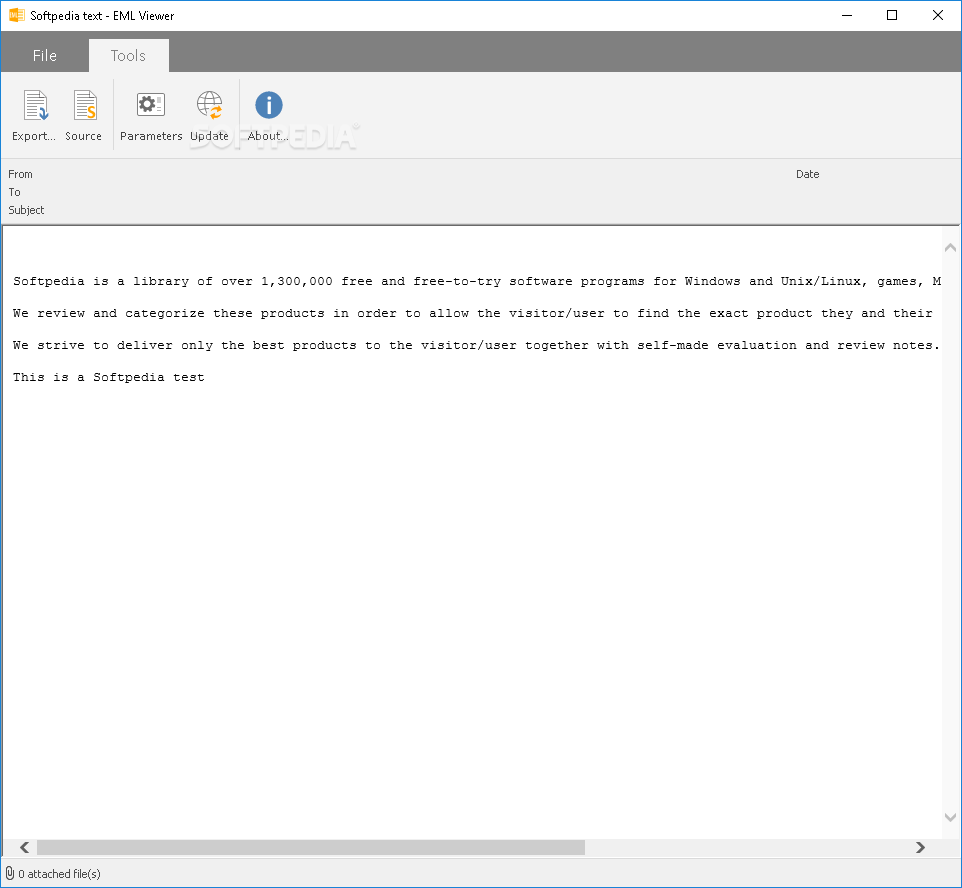Viewport: 962px width, 888px height.
Task: Click the scroll right arrow
Action: (x=920, y=847)
